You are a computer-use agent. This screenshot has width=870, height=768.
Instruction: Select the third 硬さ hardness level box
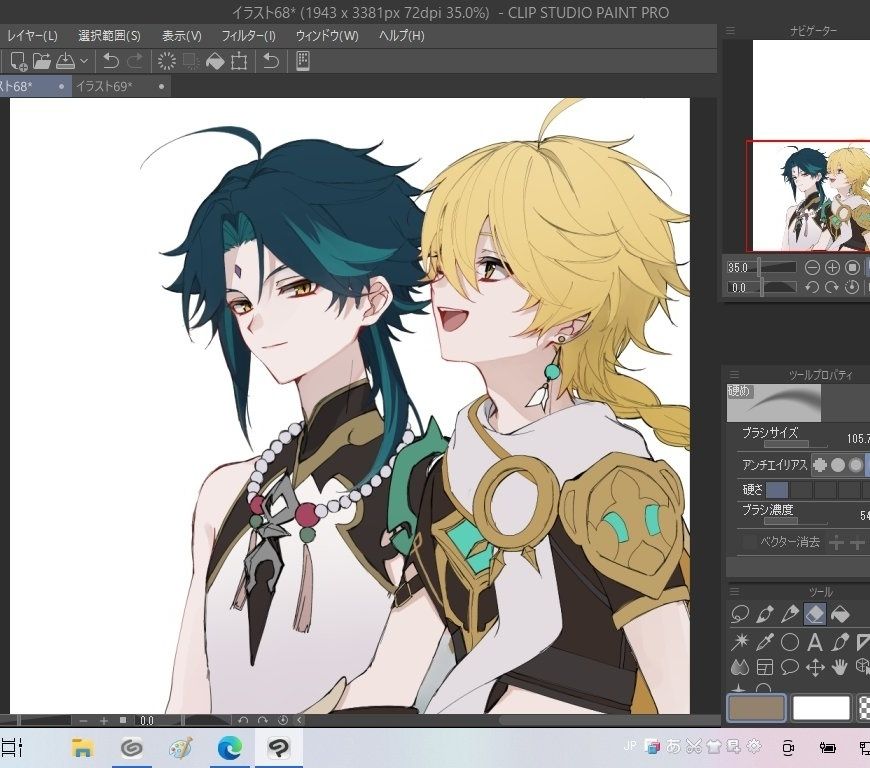coord(825,489)
